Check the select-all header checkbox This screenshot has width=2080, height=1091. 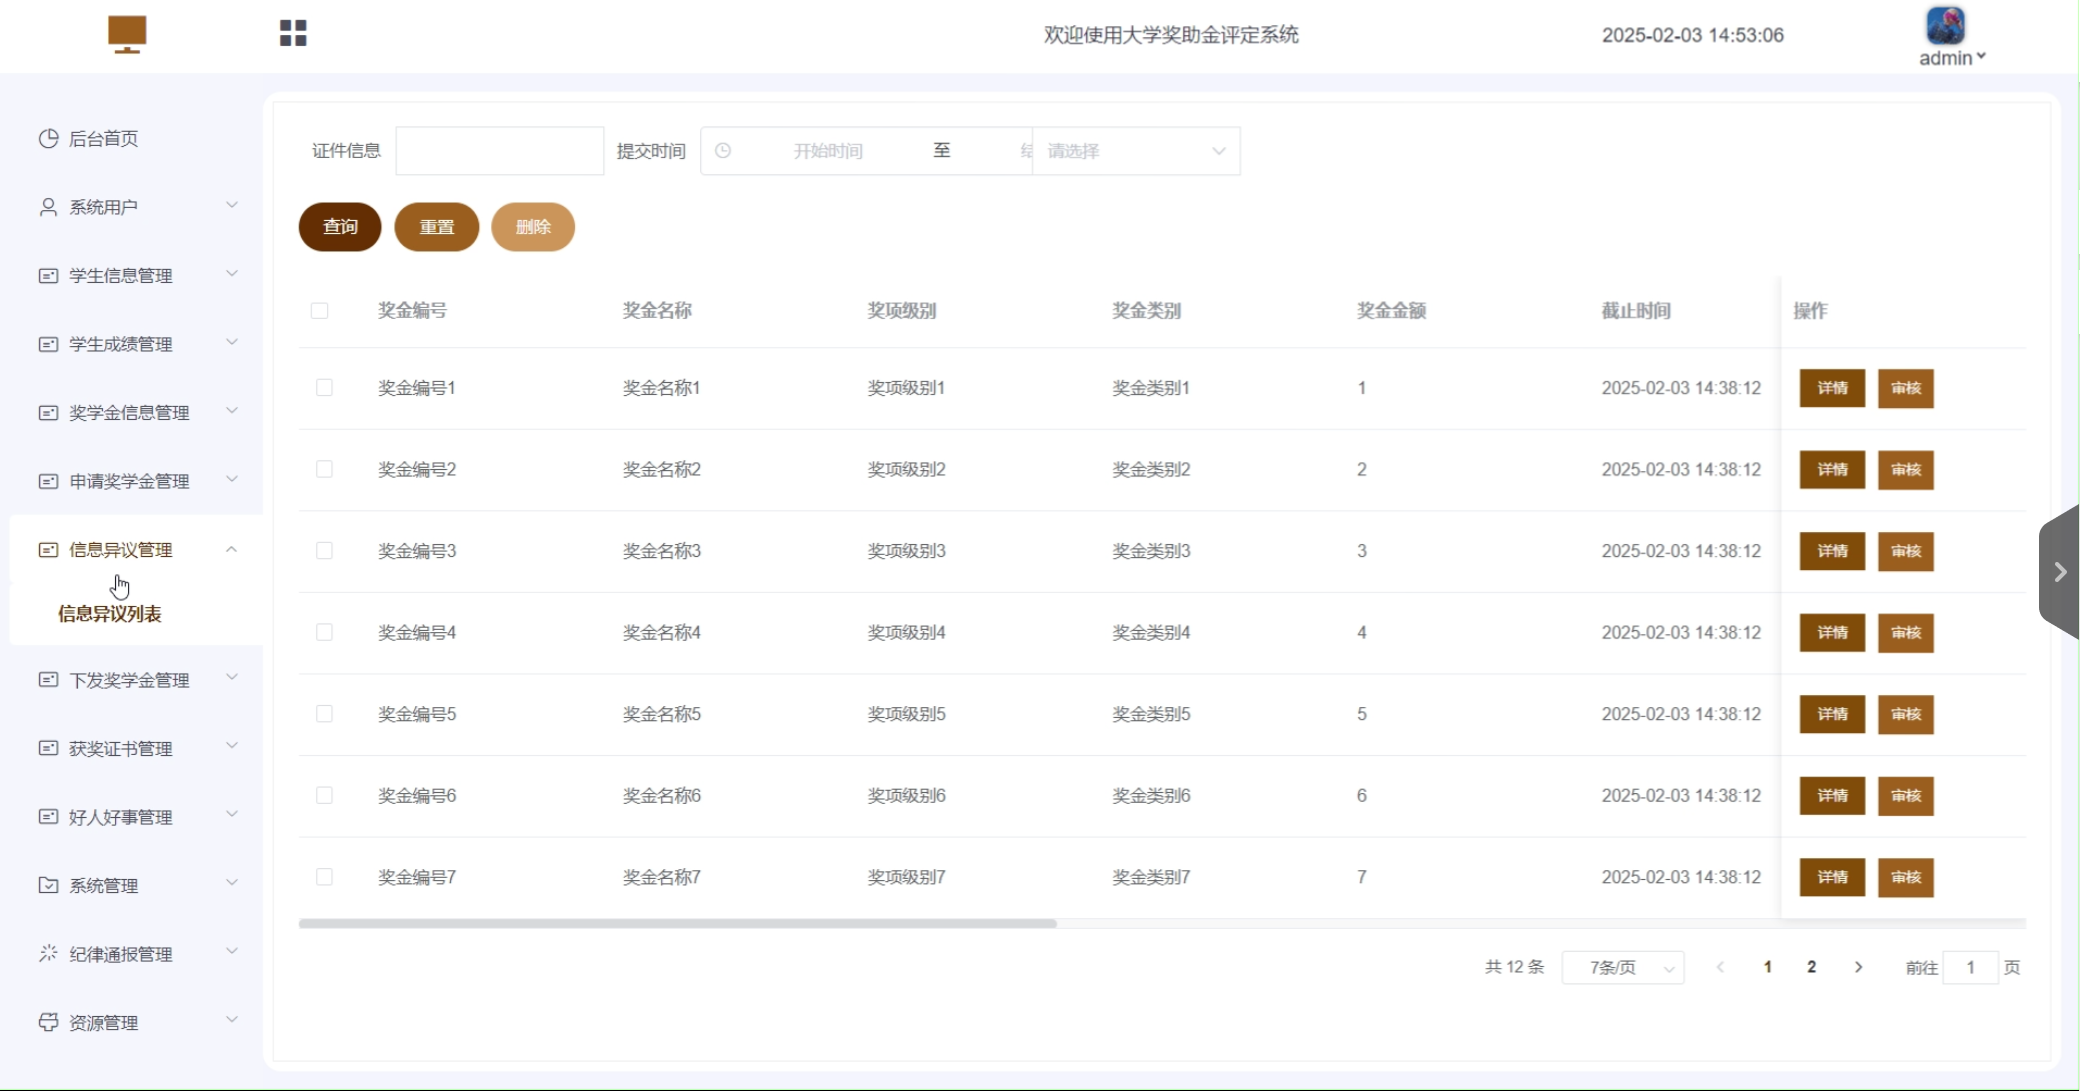[320, 311]
